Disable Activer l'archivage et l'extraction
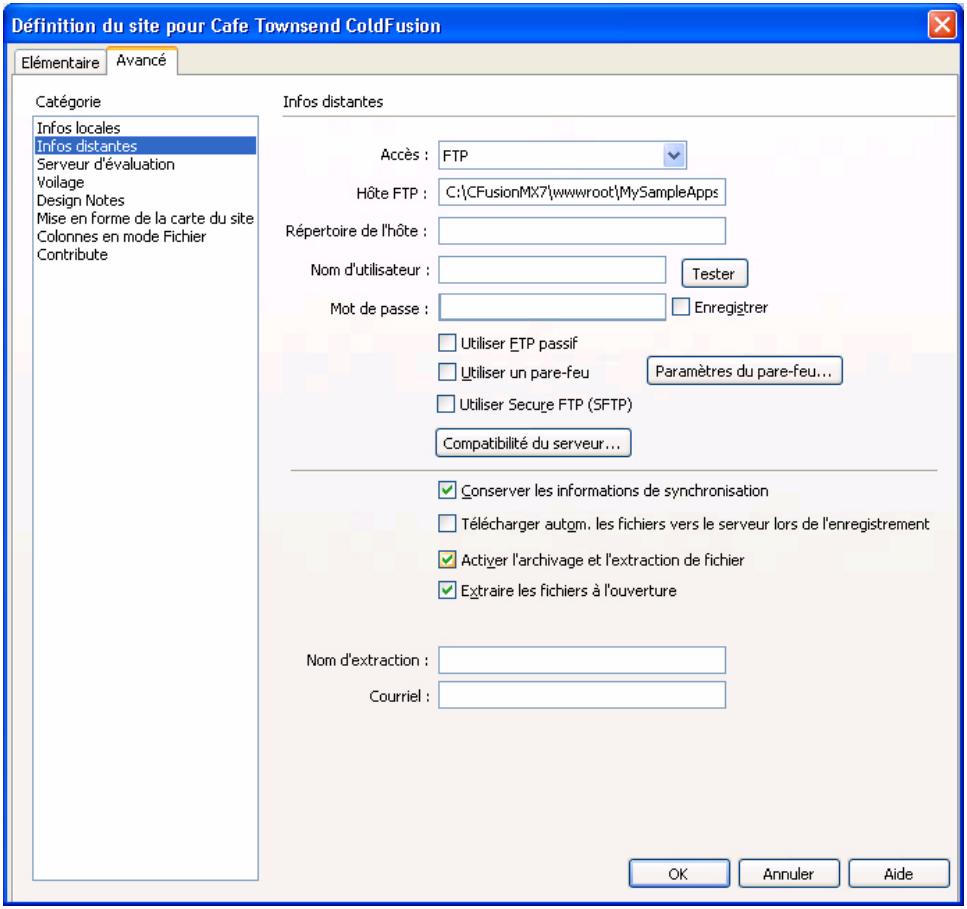This screenshot has height=909, width=967. coord(446,559)
